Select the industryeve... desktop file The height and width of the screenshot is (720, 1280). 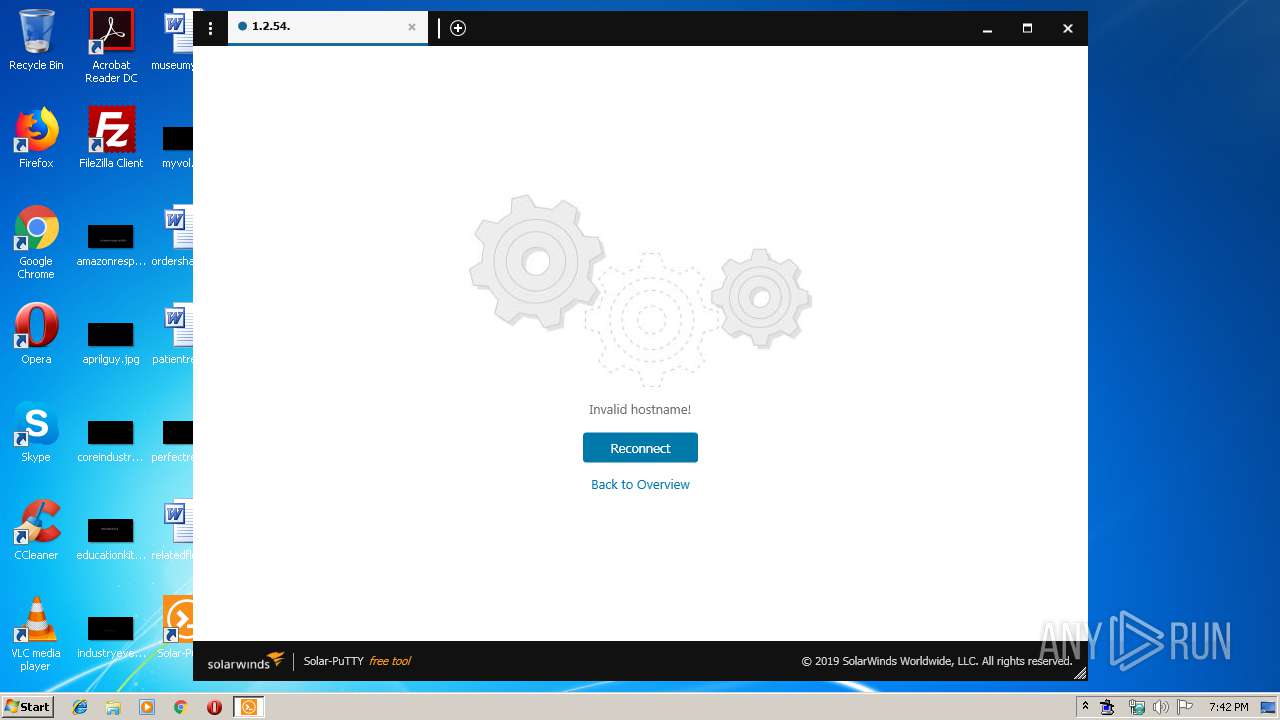click(111, 637)
